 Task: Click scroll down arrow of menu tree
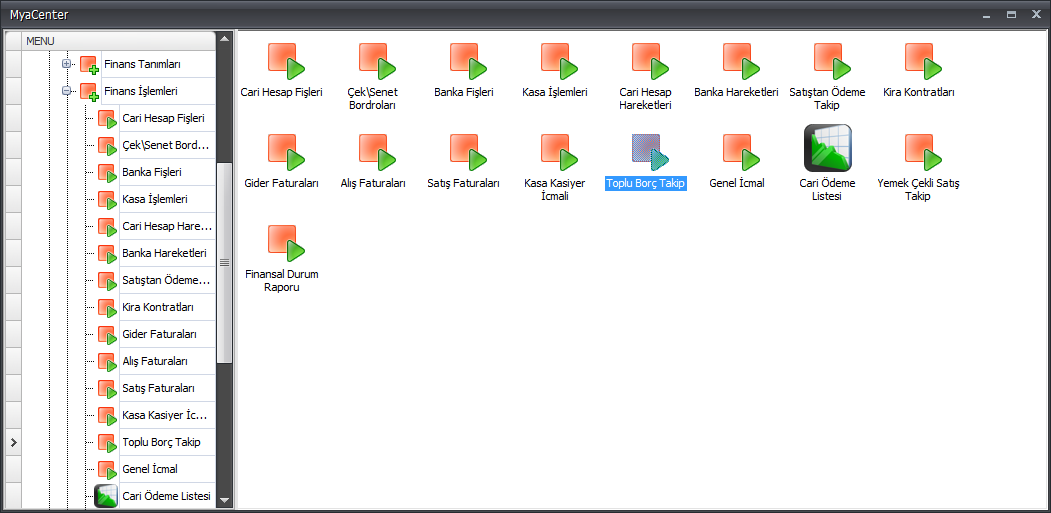coord(225,500)
